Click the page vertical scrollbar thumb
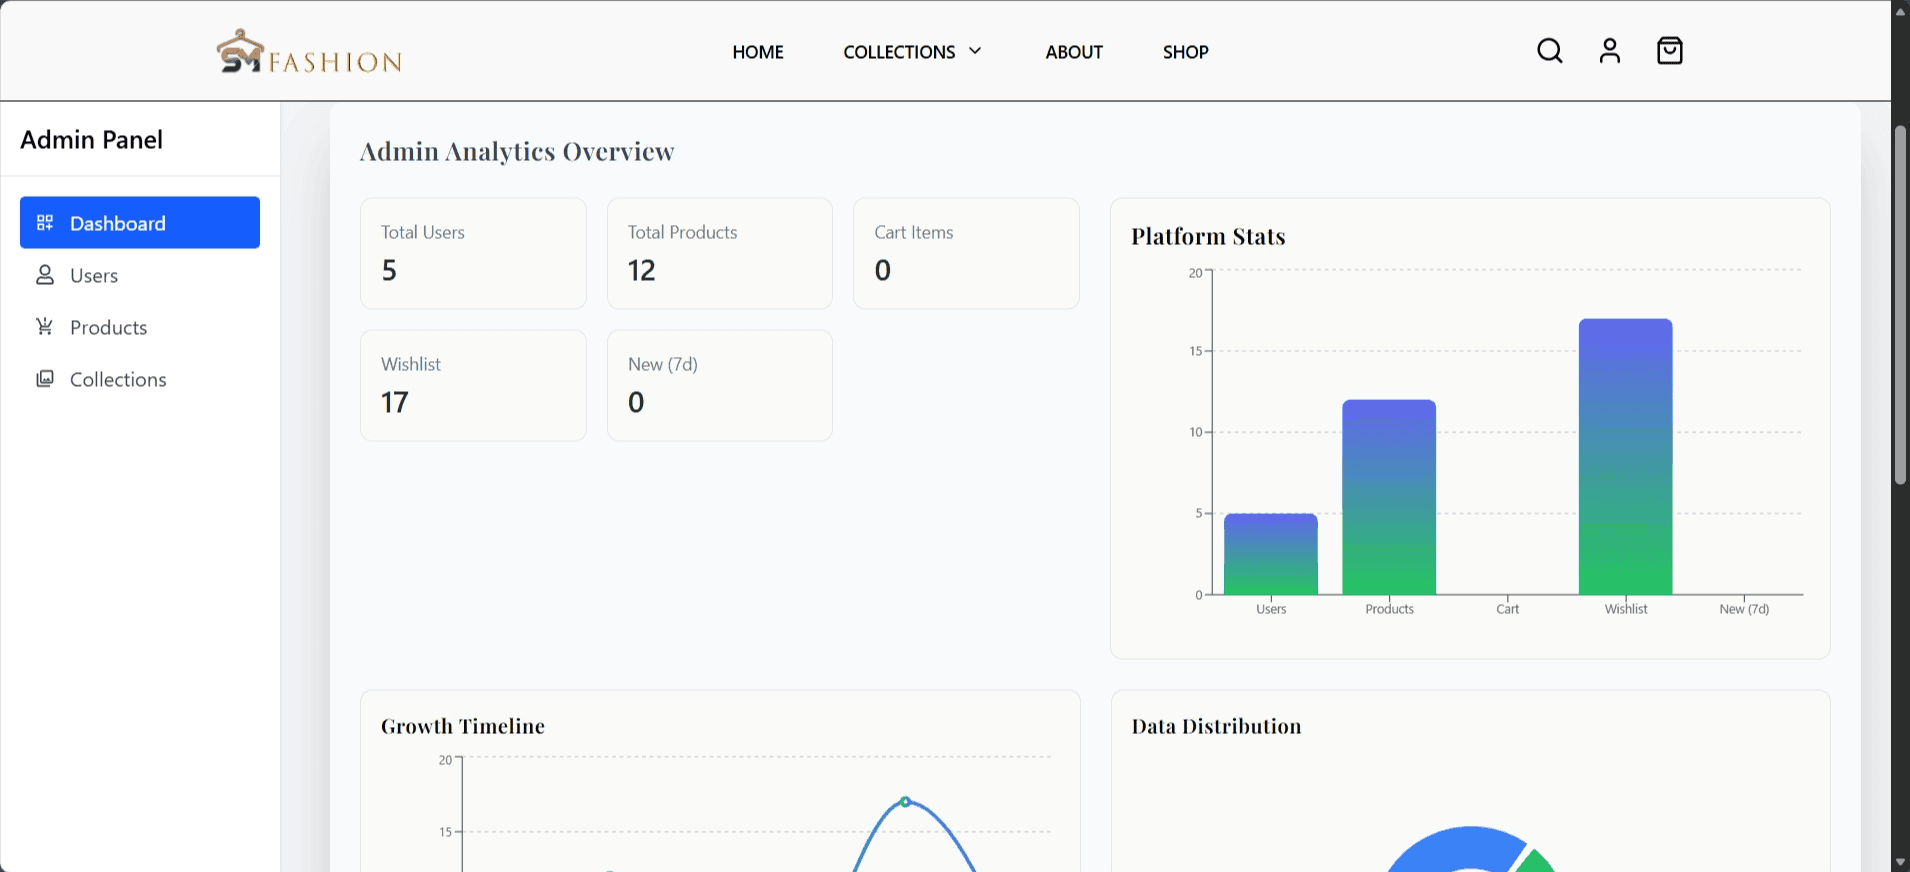Image resolution: width=1910 pixels, height=872 pixels. click(1901, 305)
